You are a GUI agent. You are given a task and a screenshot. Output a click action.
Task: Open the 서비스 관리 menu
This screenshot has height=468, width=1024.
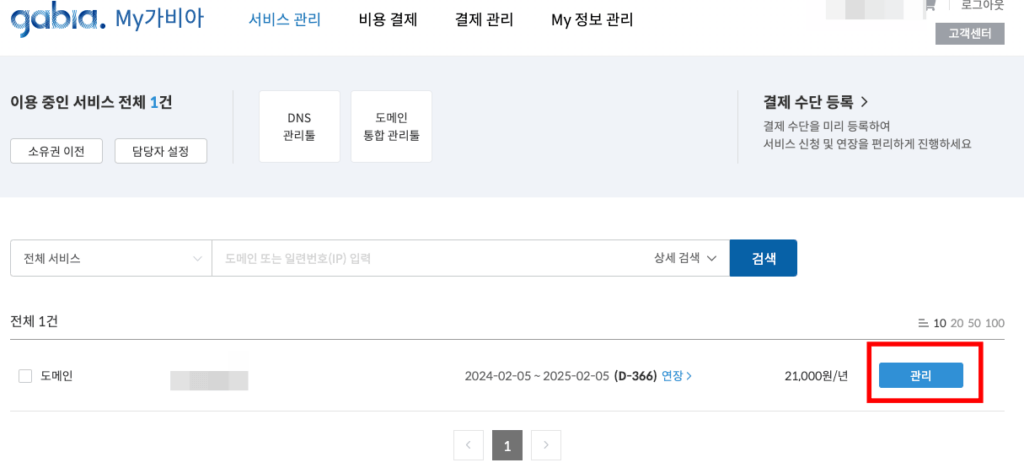[285, 20]
